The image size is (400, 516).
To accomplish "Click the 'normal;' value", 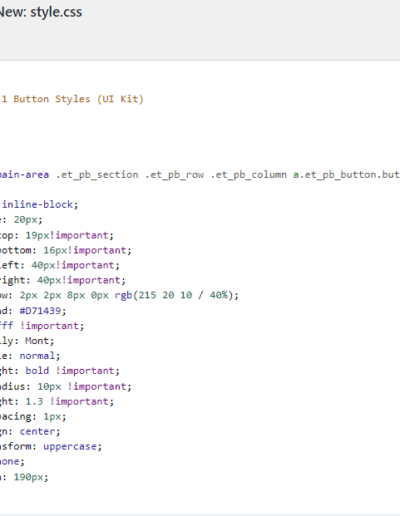I will [x=40, y=356].
